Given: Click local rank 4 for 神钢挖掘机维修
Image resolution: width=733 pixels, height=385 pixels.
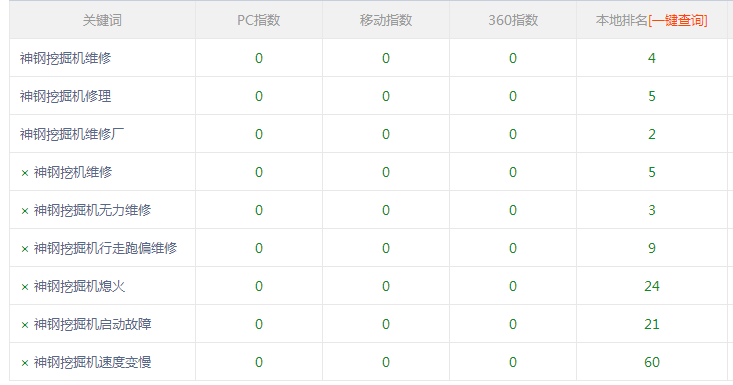Looking at the screenshot, I should pos(652,58).
